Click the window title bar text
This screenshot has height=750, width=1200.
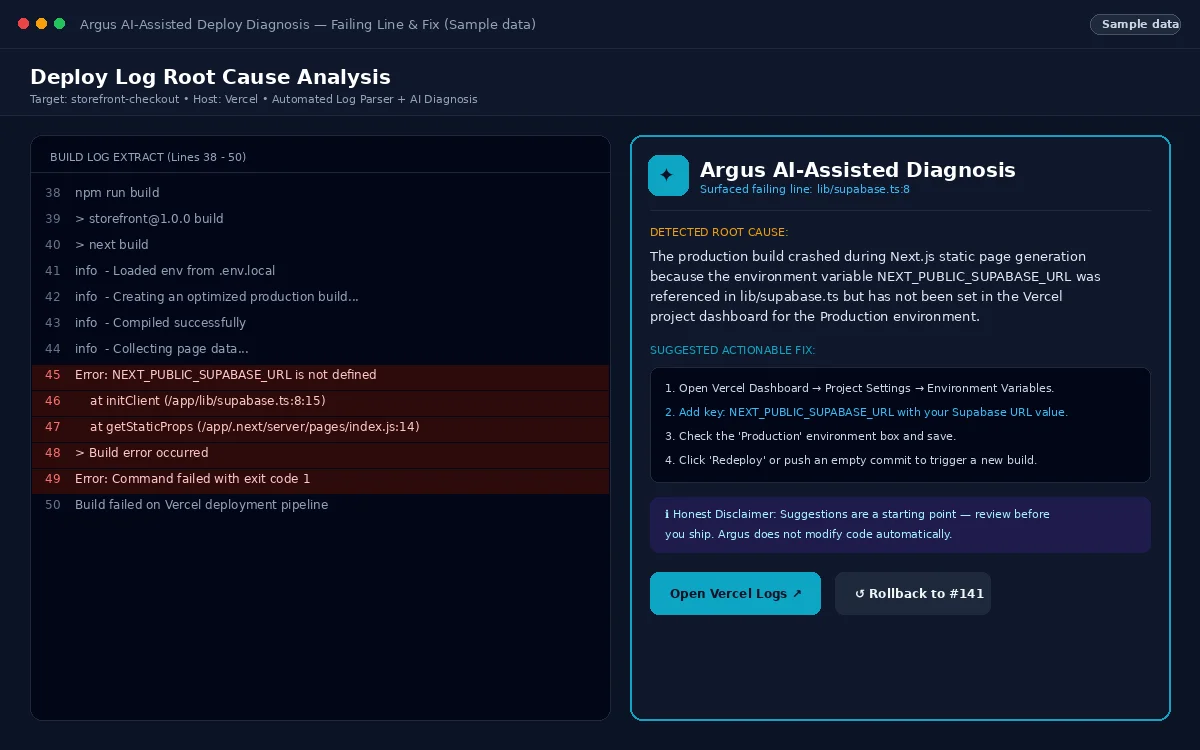coord(308,24)
